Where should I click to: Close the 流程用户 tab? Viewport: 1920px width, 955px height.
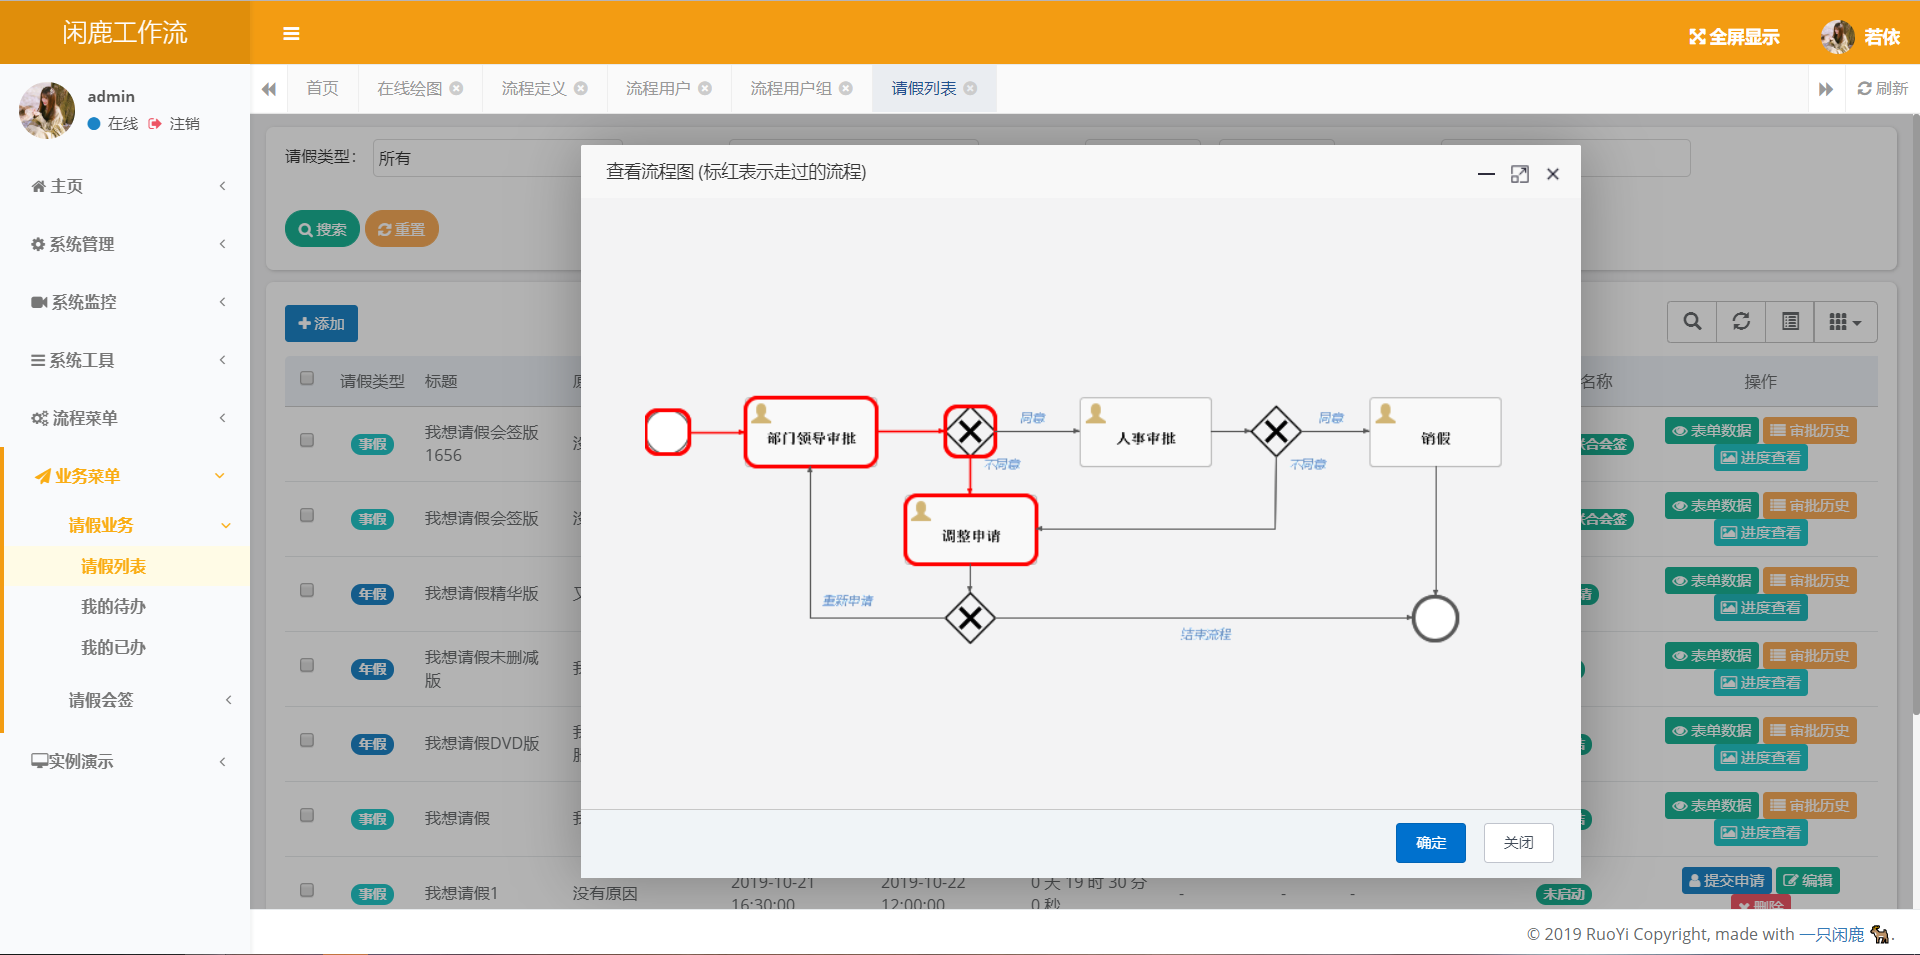tap(705, 89)
